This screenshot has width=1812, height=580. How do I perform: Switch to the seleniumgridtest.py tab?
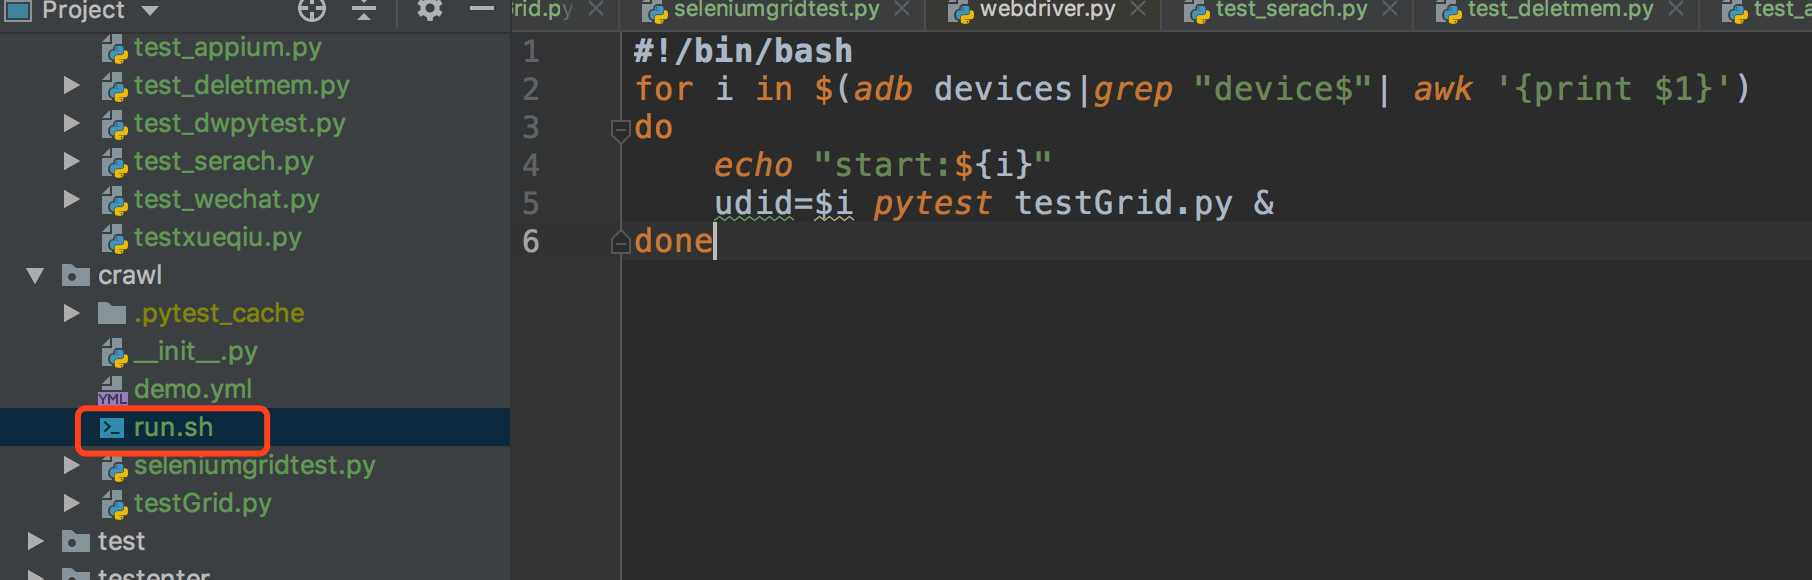(x=775, y=10)
